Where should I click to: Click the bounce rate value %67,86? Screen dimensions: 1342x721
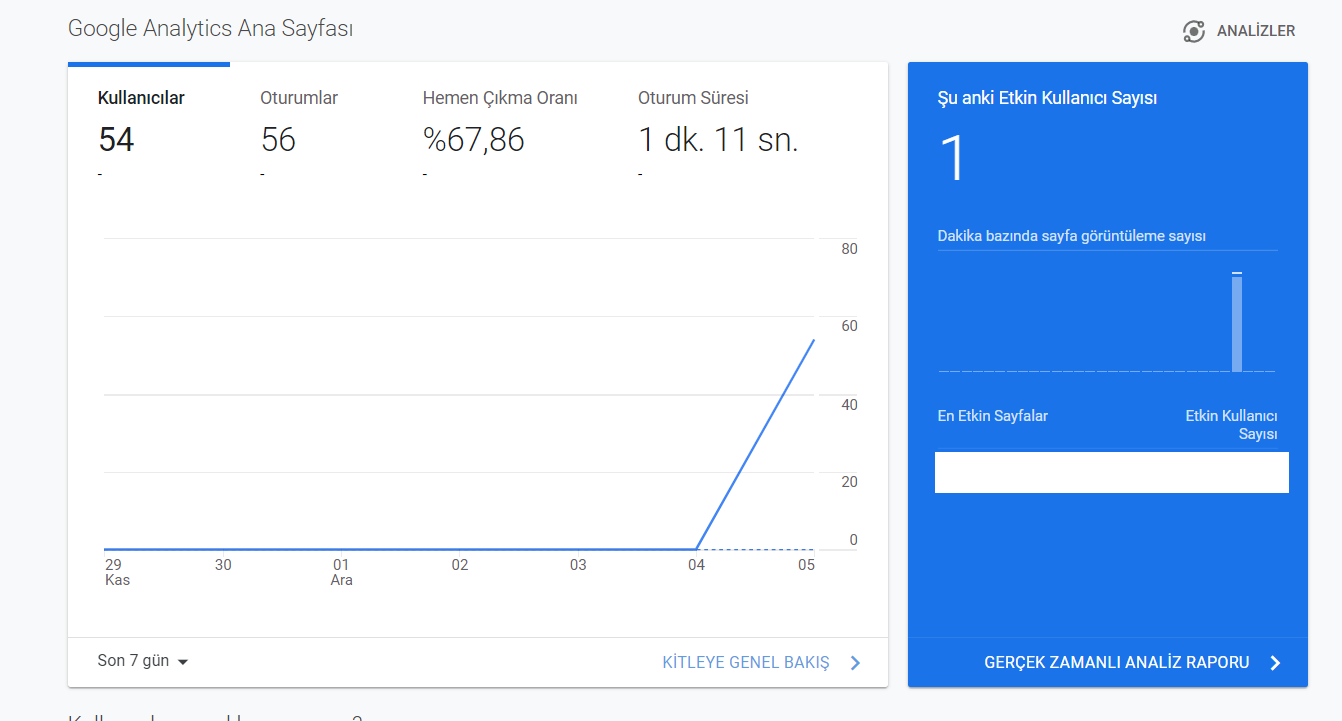pyautogui.click(x=474, y=140)
